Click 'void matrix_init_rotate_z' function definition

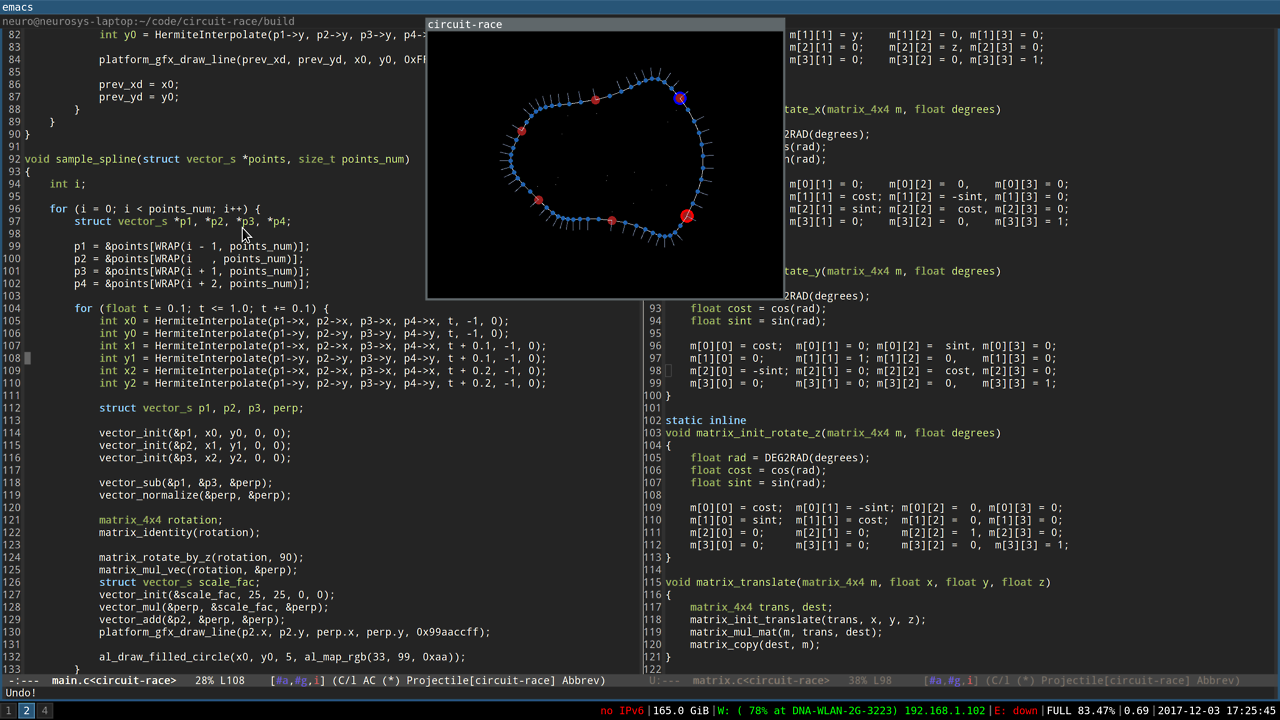[832, 433]
